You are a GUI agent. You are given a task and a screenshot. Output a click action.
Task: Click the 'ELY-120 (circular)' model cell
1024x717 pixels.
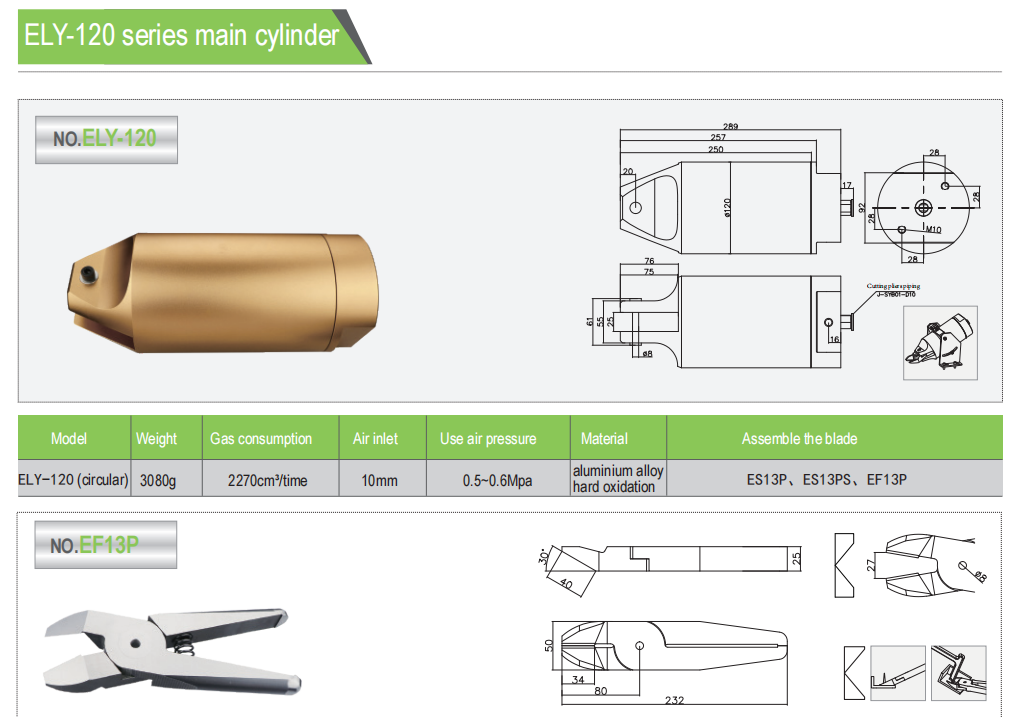point(73,479)
